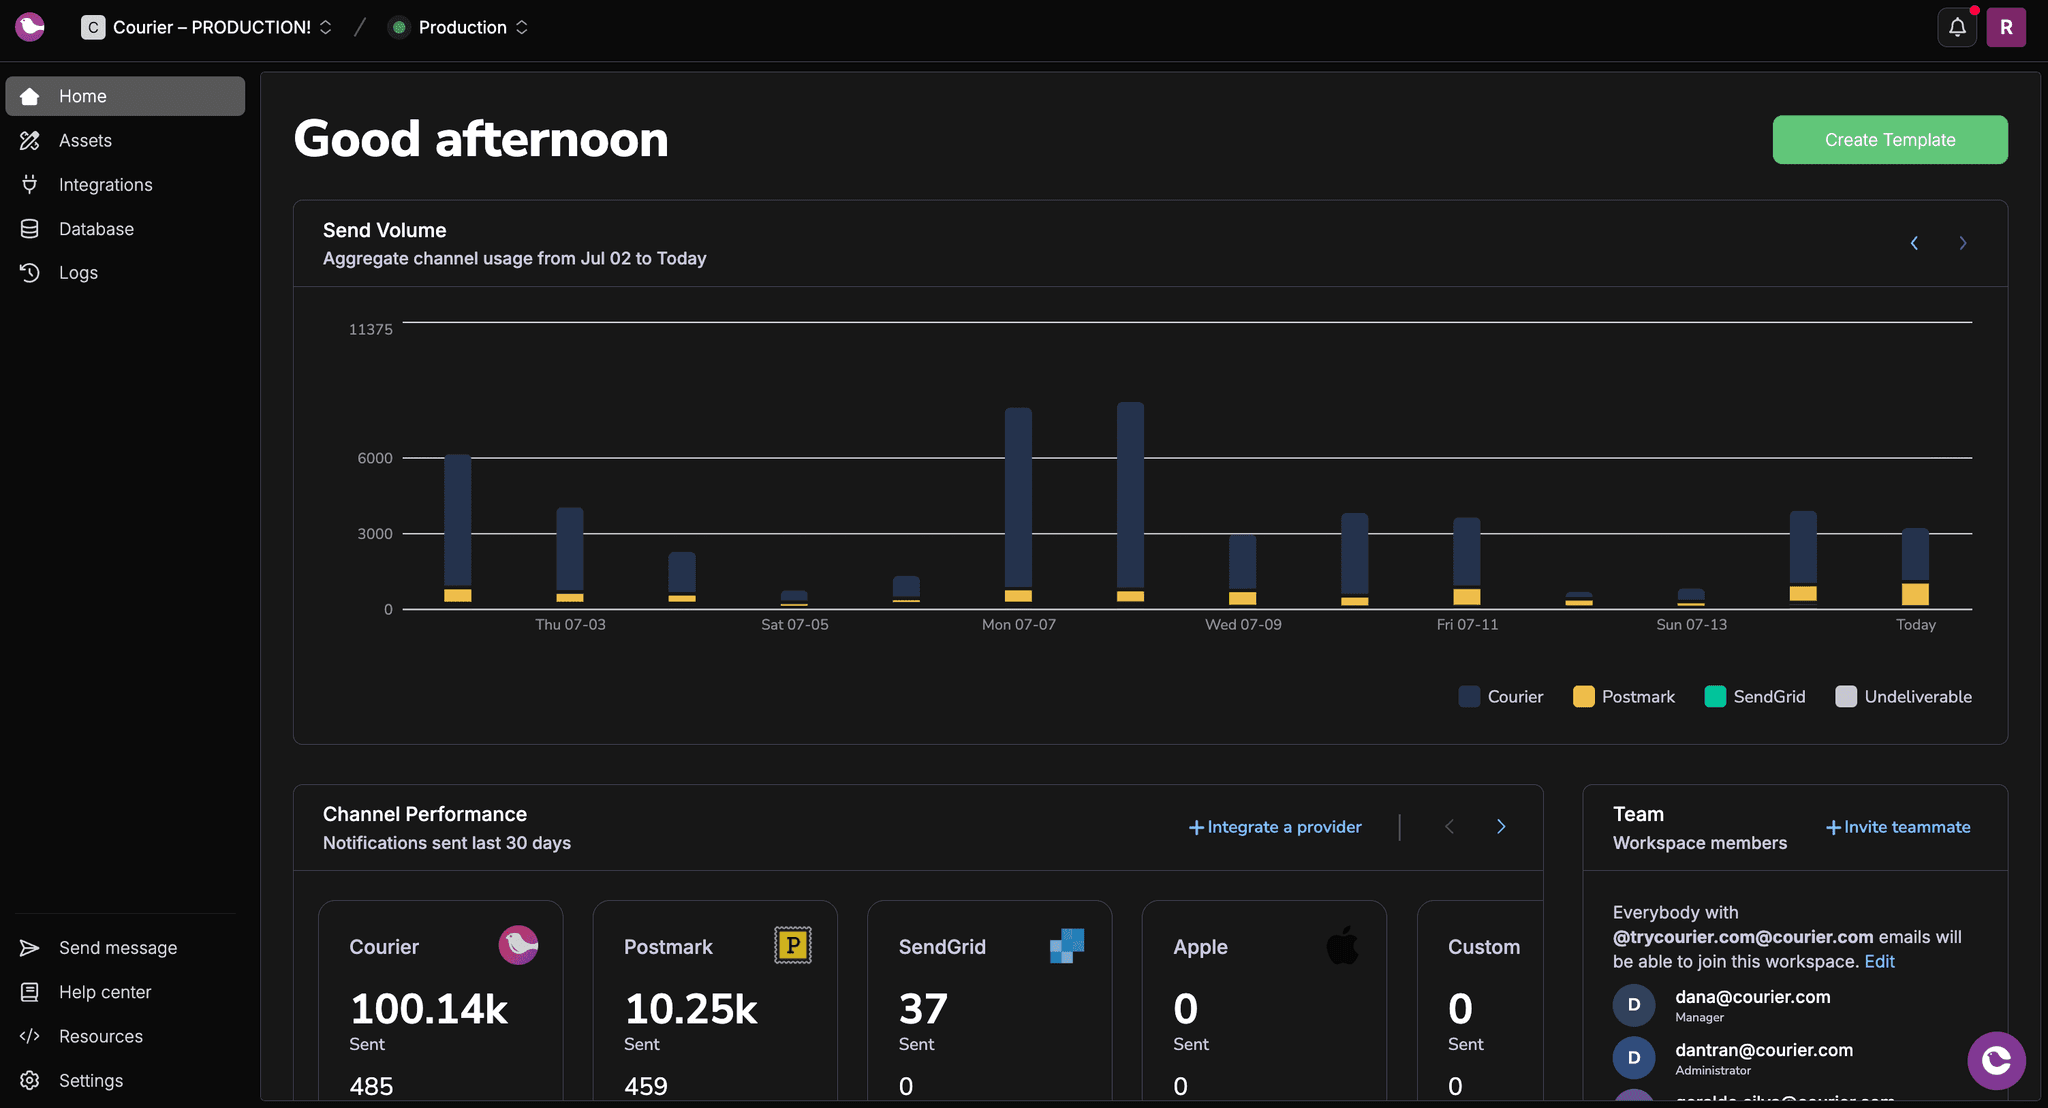Click the SendGrid provider logo
This screenshot has height=1108, width=2048.
coord(1067,945)
